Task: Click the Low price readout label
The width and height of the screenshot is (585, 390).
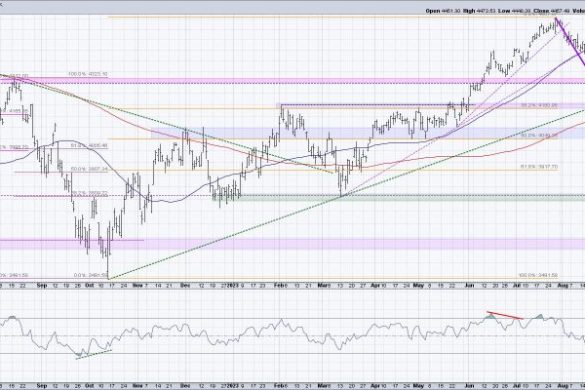Action: (504, 11)
